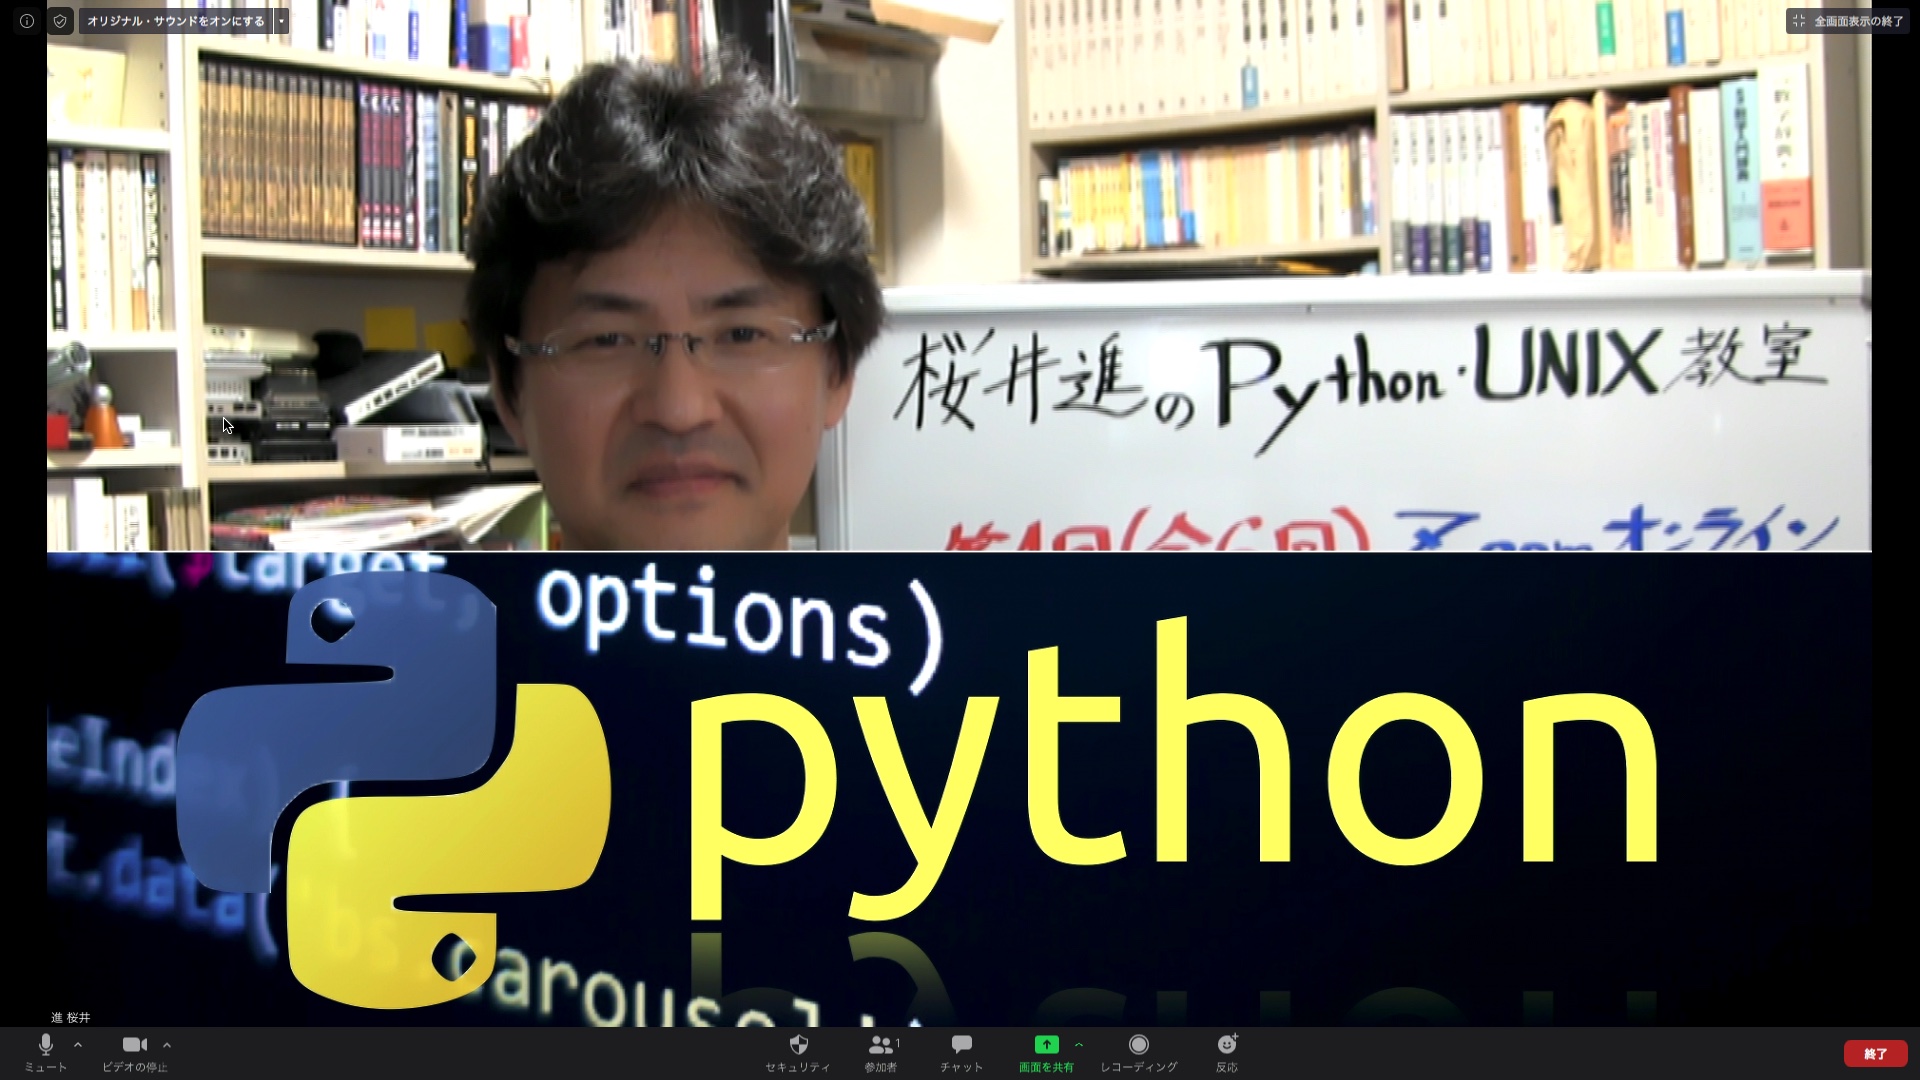Click the participant name label 進 桜井
1920x1080 pixels.
click(71, 1018)
